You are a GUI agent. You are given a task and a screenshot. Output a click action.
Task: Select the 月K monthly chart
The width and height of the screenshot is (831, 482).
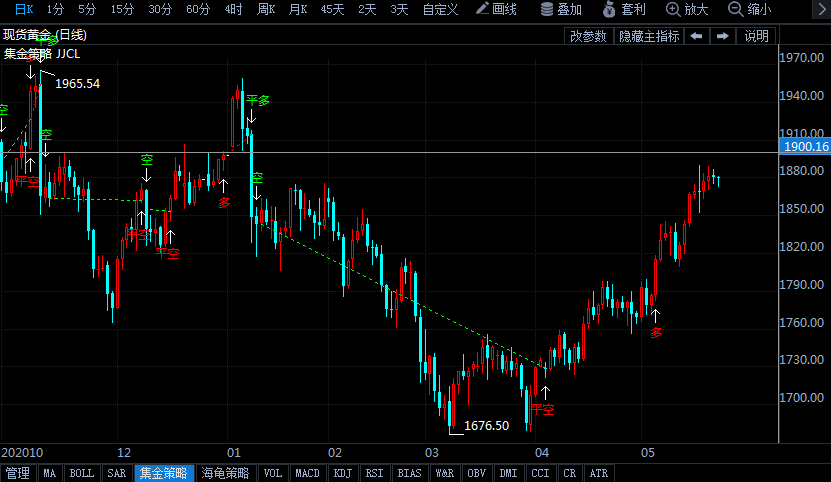tap(298, 9)
